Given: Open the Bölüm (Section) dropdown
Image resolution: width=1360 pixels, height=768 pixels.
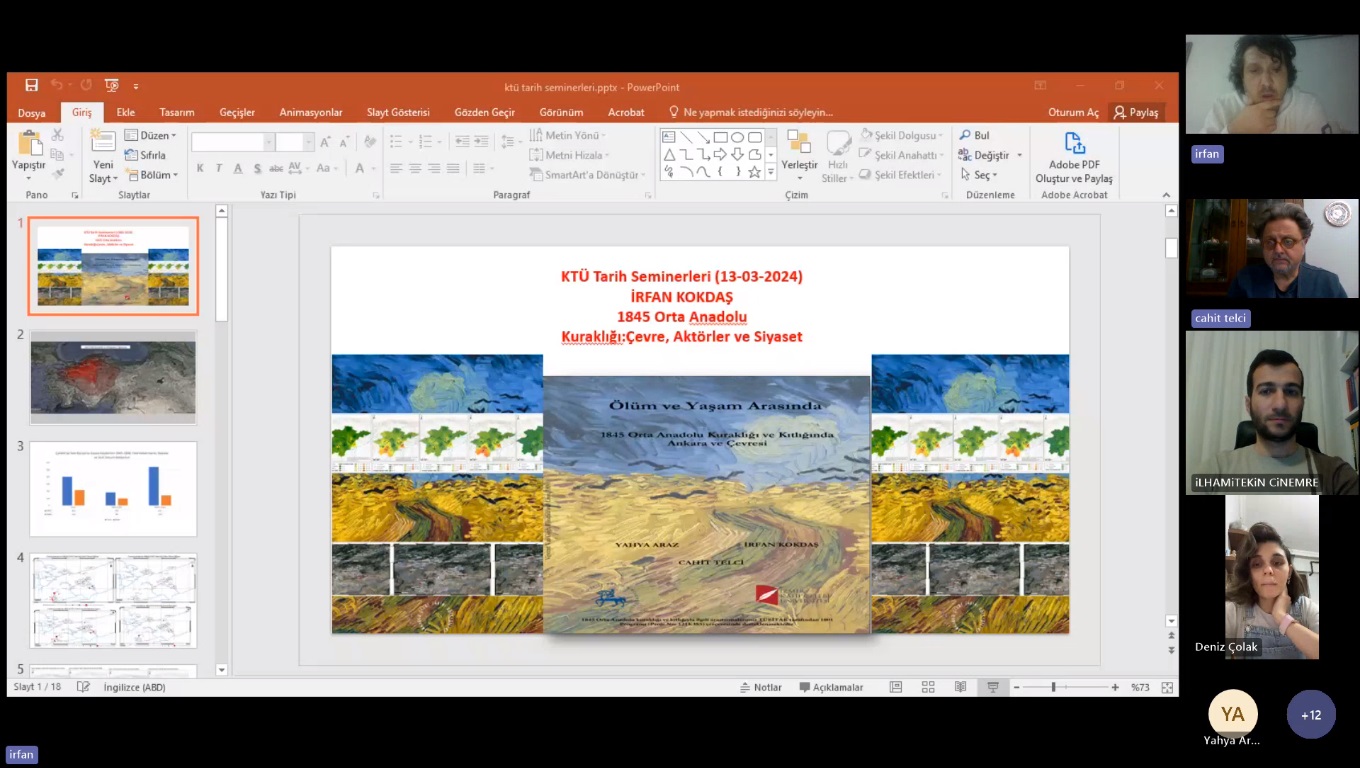Looking at the screenshot, I should (x=151, y=175).
